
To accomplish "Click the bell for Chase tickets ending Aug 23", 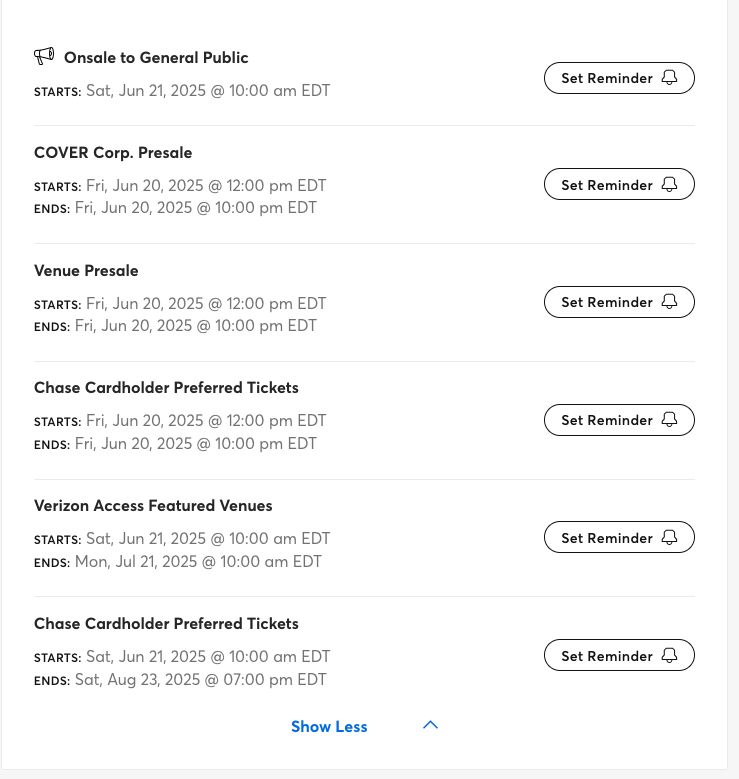I will pyautogui.click(x=670, y=656).
